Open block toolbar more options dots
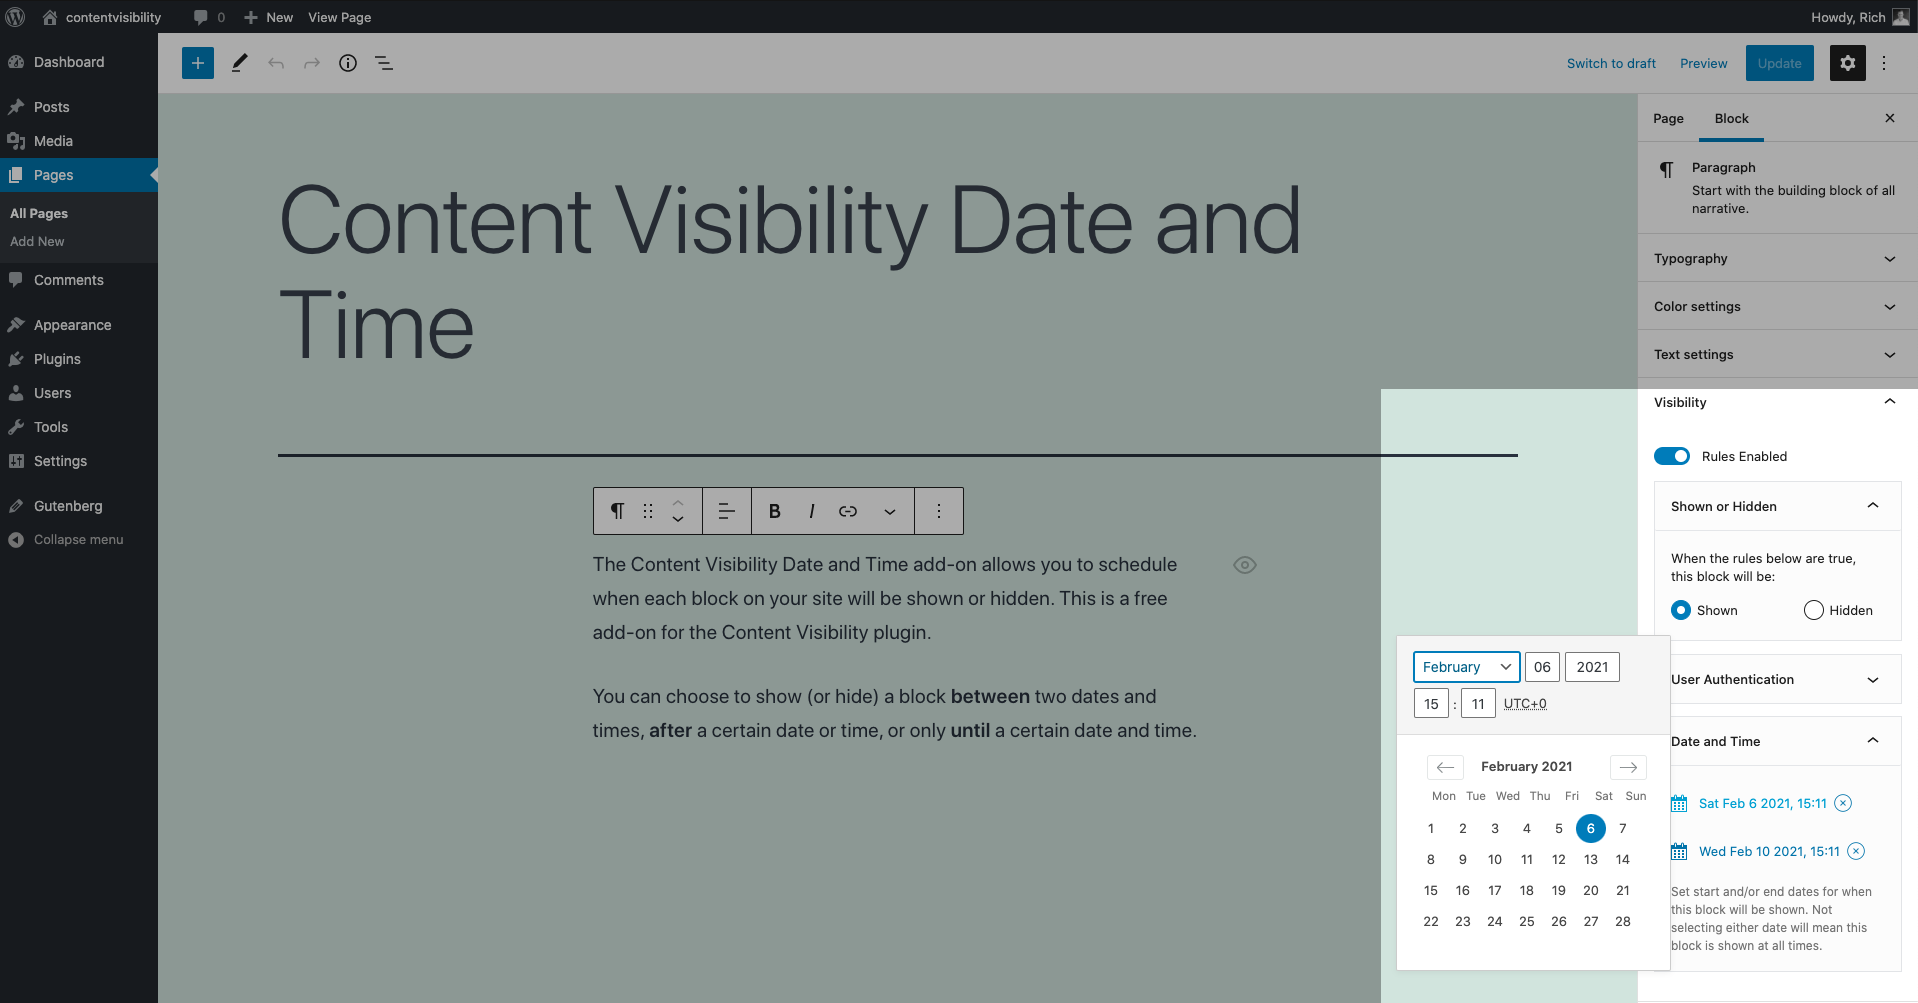1918x1003 pixels. coord(939,511)
